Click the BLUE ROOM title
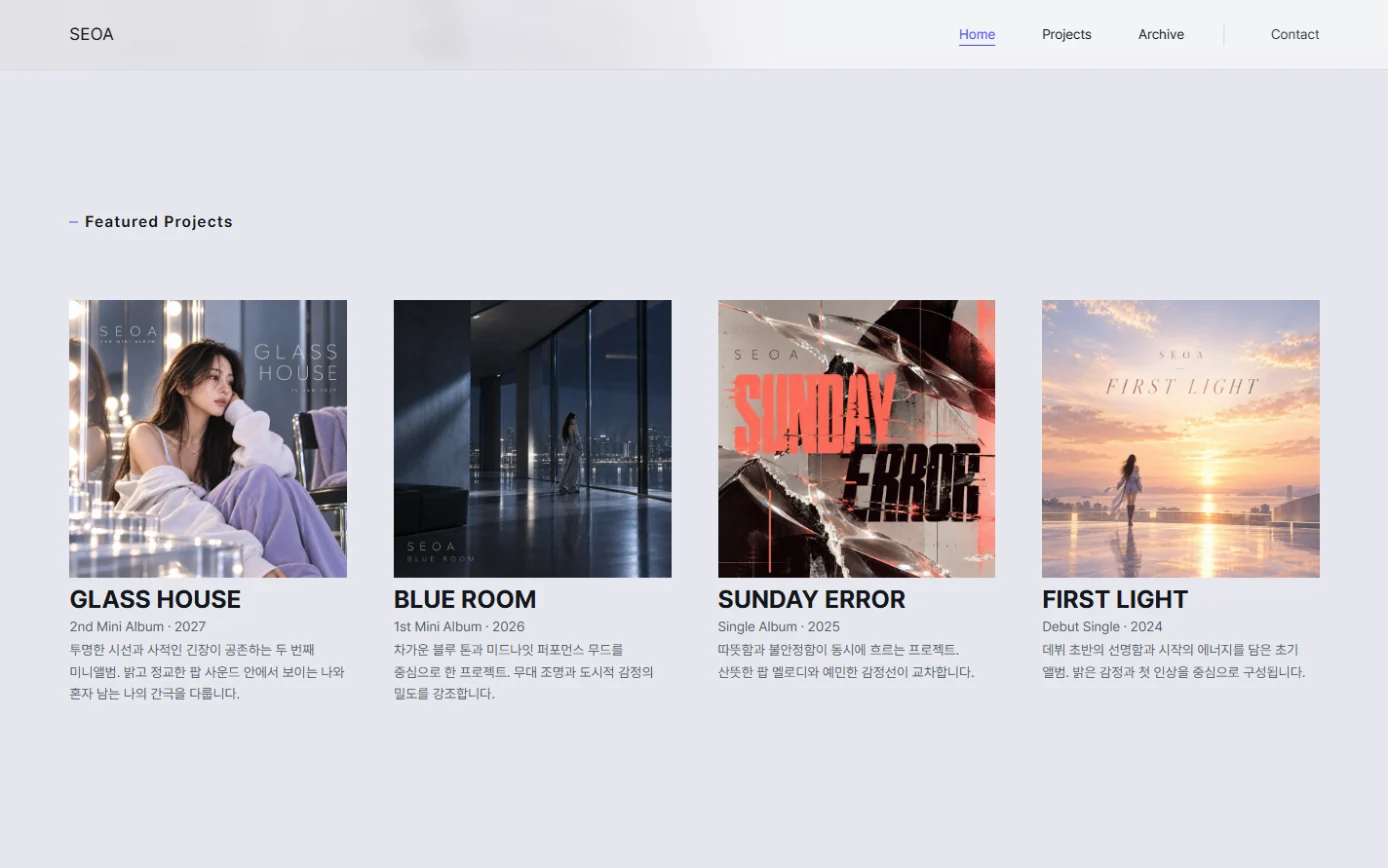This screenshot has height=868, width=1388. 465,600
